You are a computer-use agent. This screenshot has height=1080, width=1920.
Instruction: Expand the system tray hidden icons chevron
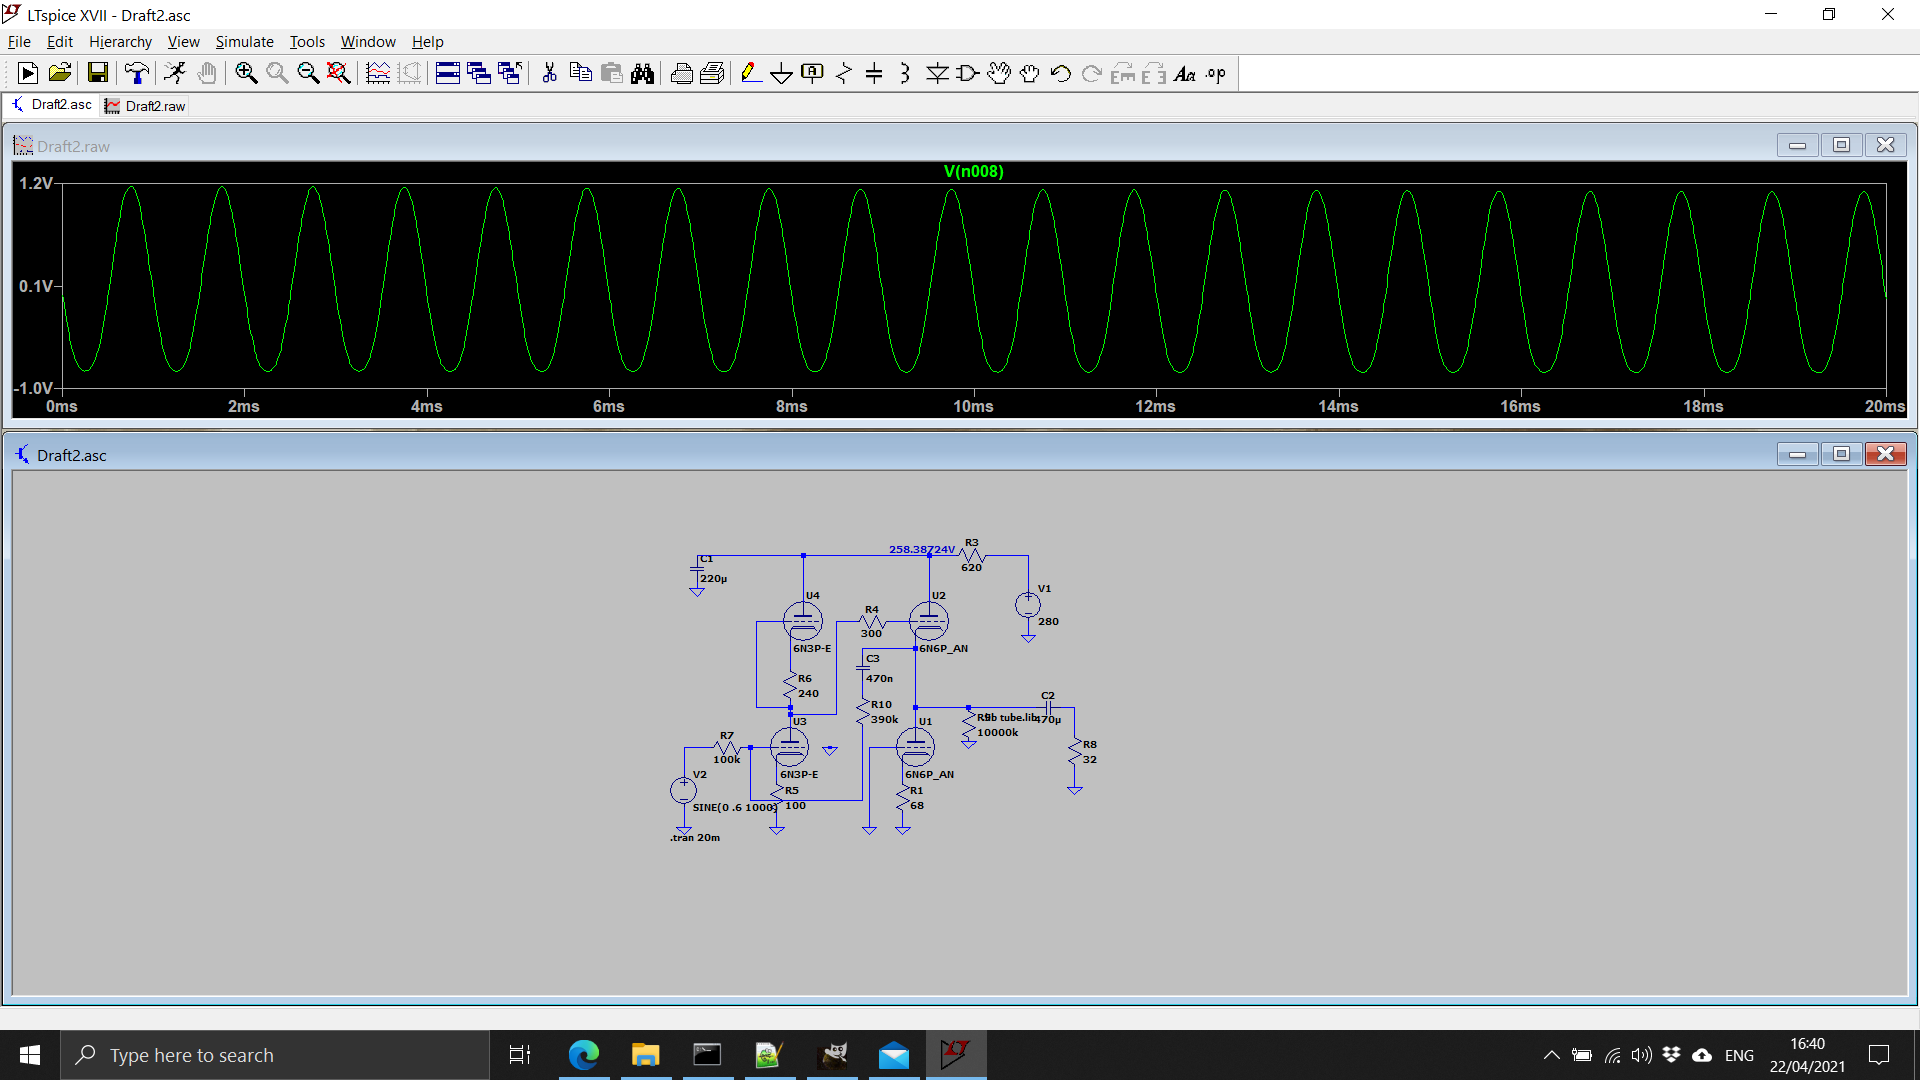pyautogui.click(x=1551, y=1055)
